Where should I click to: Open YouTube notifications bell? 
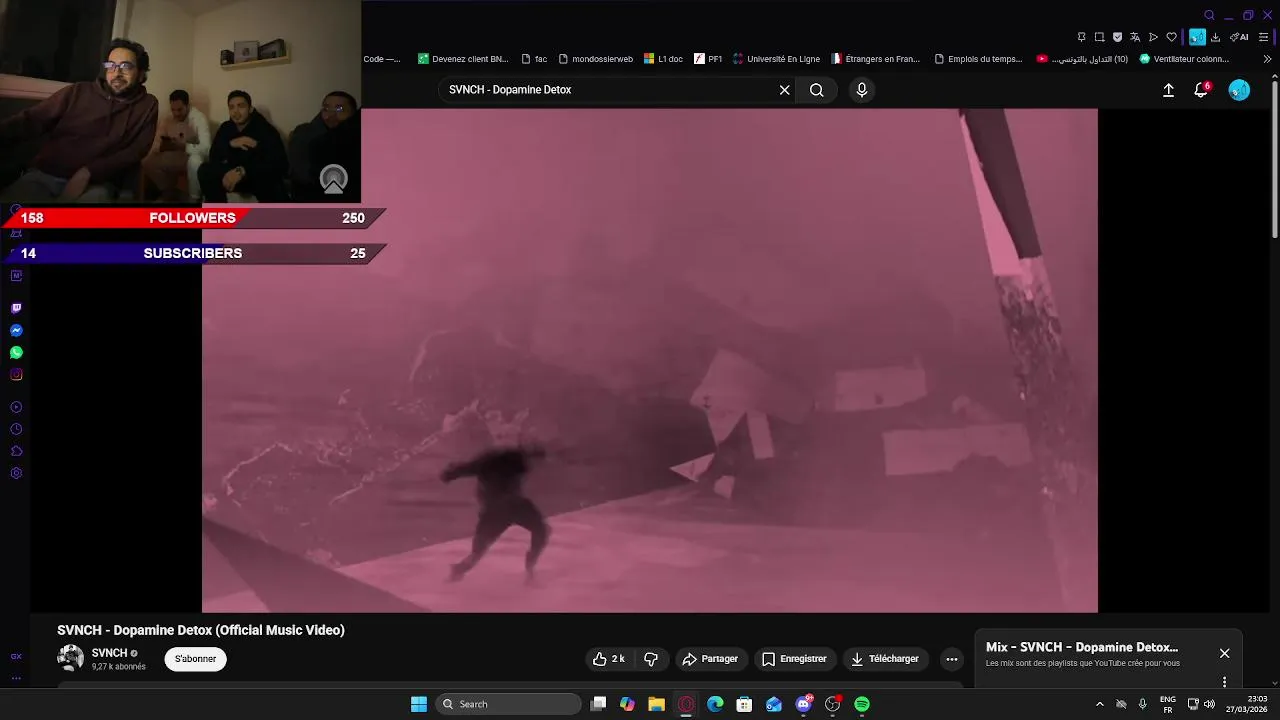coord(1202,90)
